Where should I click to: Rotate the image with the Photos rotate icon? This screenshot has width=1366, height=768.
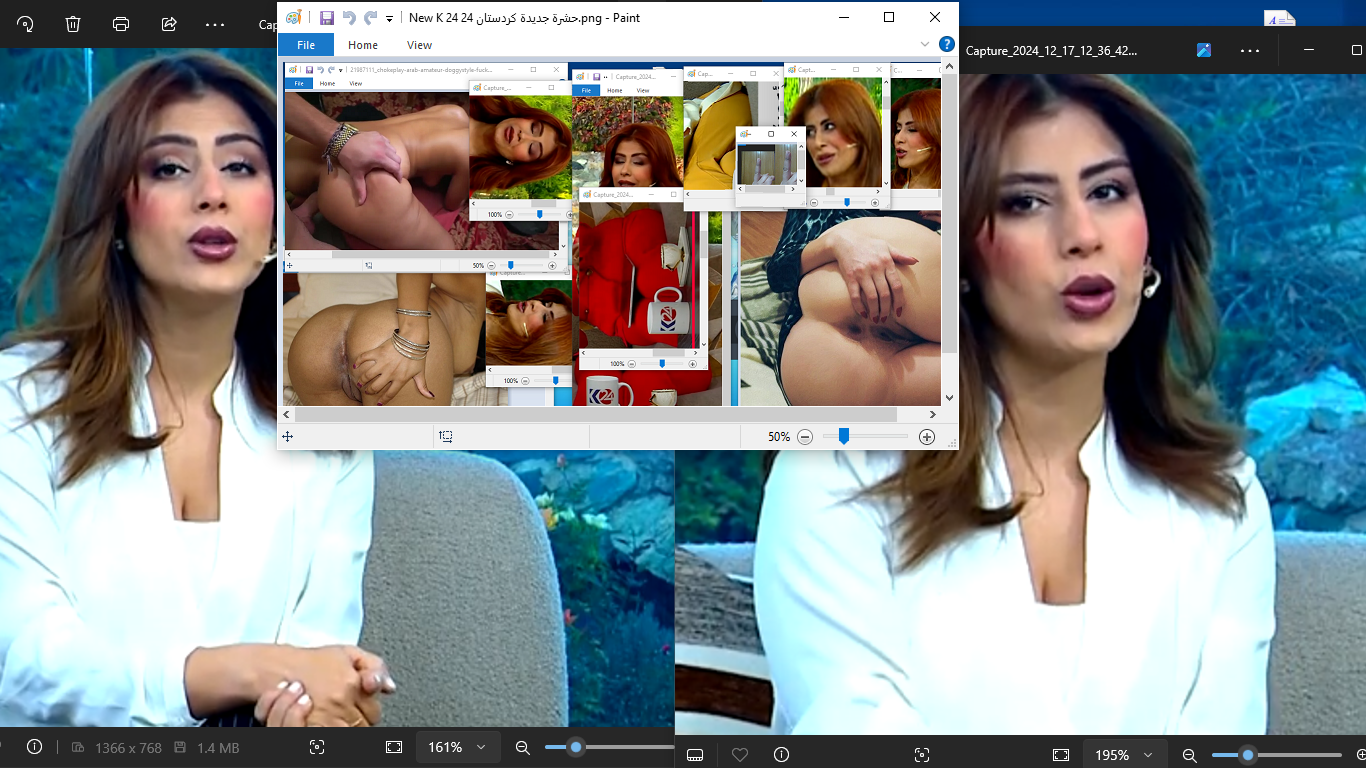(25, 24)
